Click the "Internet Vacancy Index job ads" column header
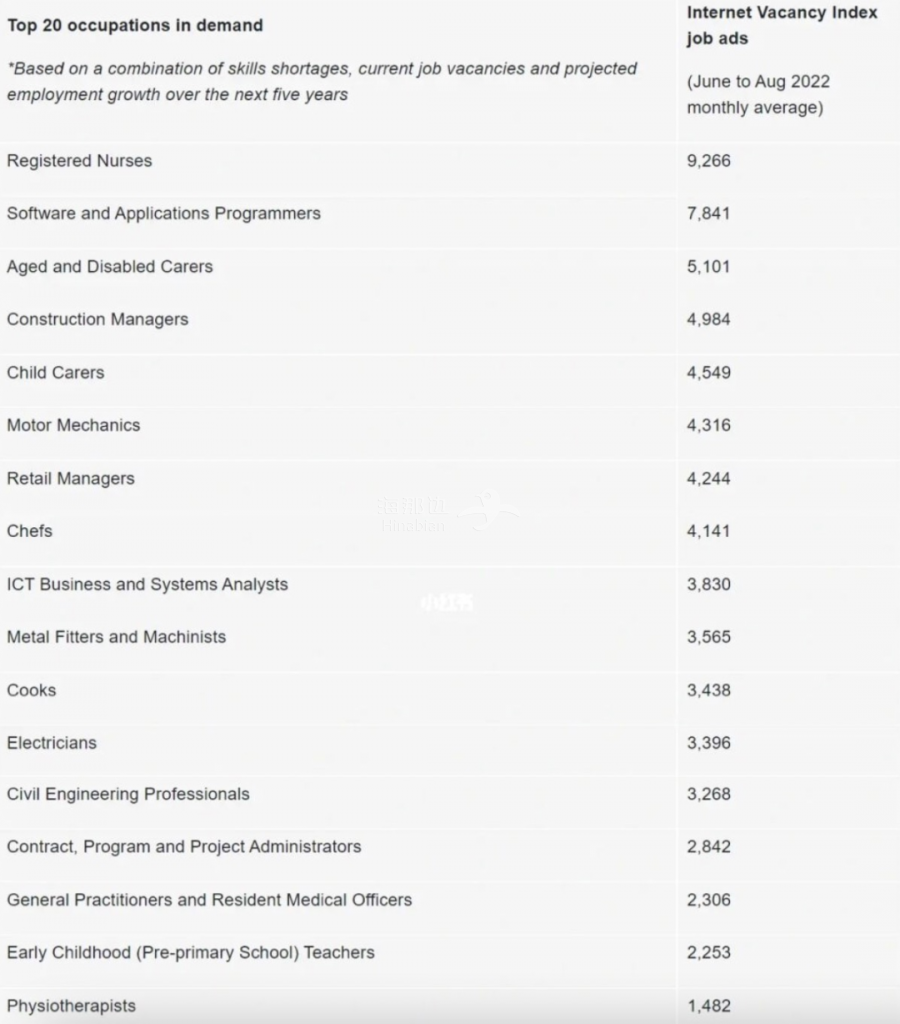This screenshot has width=900, height=1024. tap(781, 25)
